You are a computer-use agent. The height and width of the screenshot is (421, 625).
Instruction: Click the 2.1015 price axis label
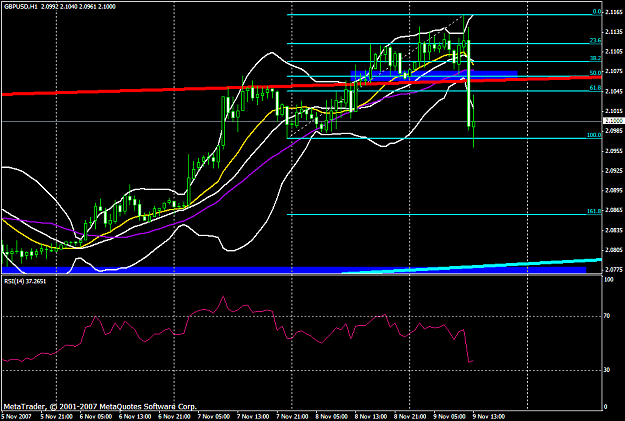[x=613, y=111]
